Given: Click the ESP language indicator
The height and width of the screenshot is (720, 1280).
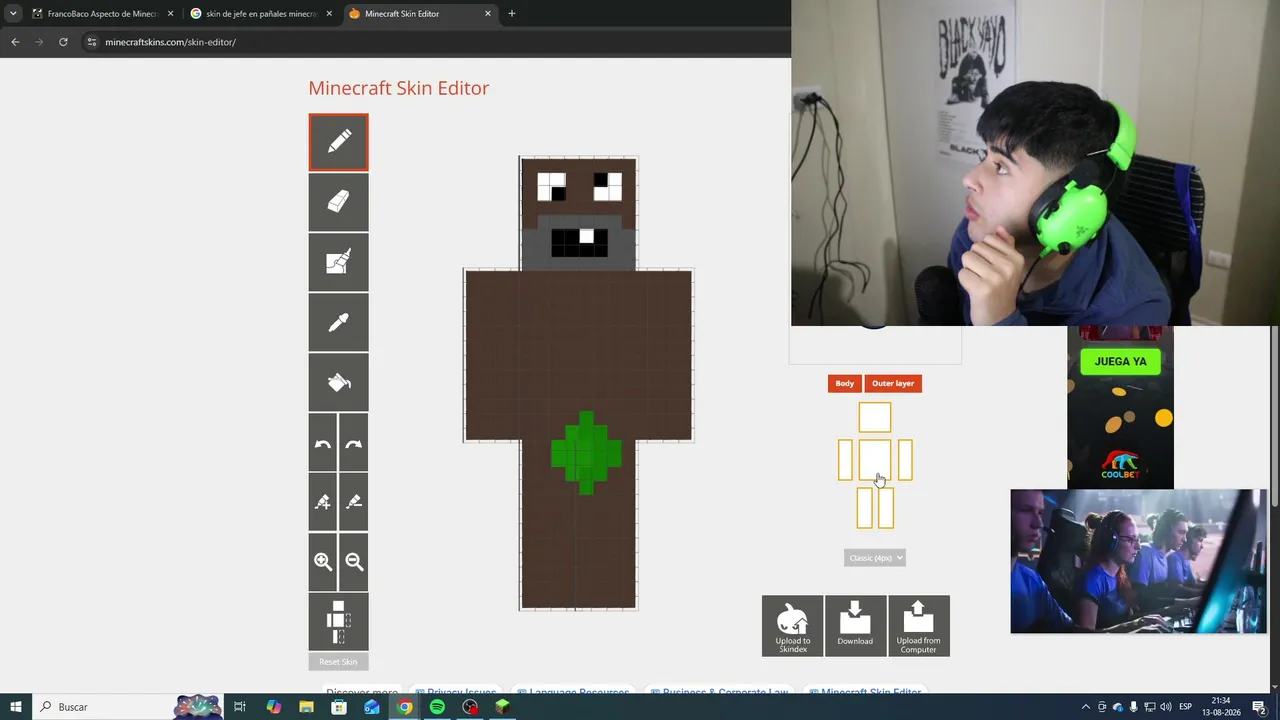Looking at the screenshot, I should [x=1186, y=707].
